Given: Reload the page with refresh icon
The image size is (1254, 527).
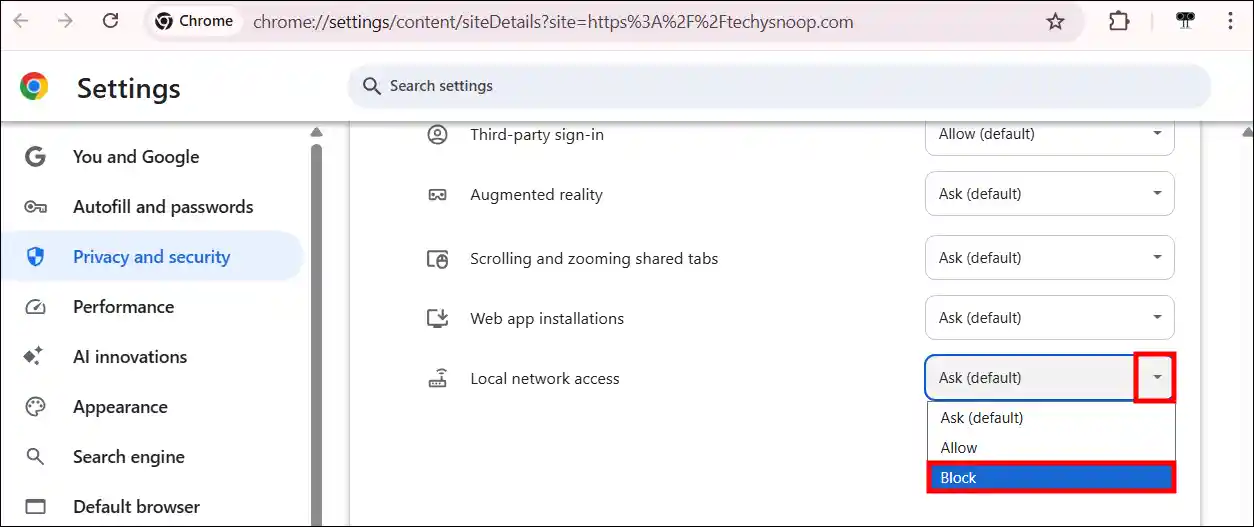Looking at the screenshot, I should pos(111,21).
